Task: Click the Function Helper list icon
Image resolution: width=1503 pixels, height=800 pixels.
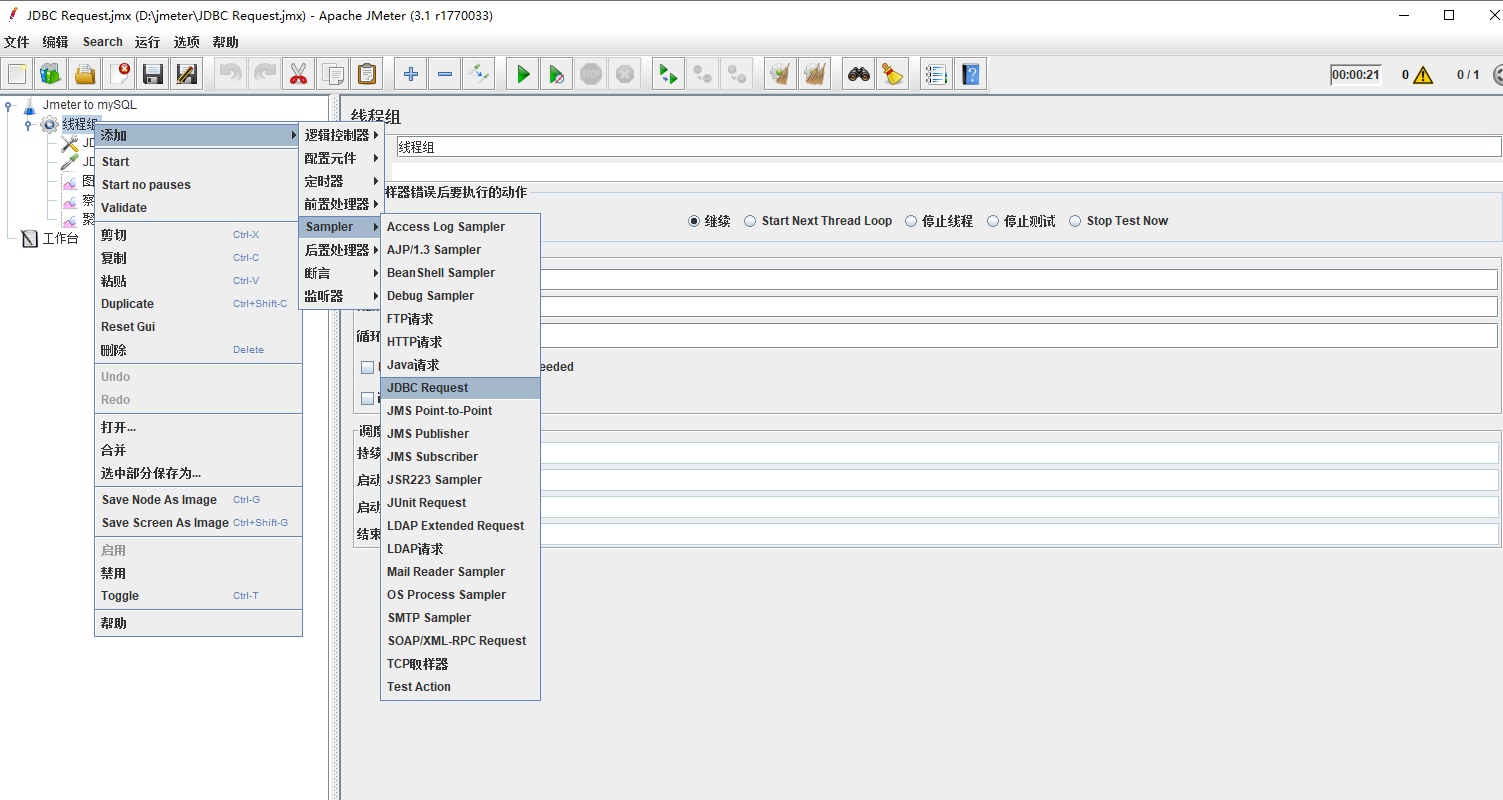Action: click(937, 74)
